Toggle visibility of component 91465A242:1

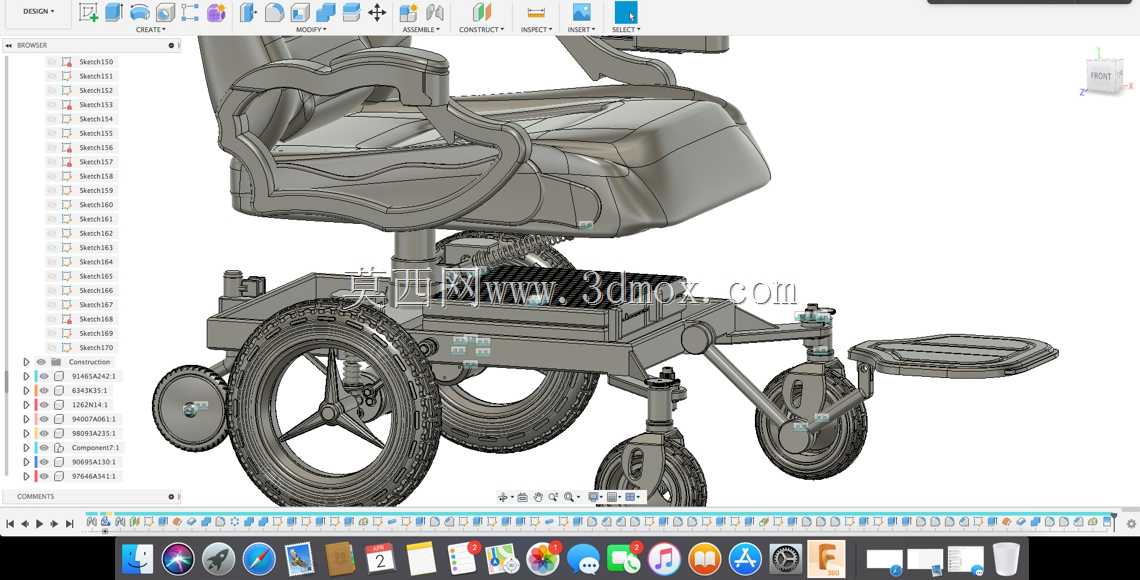(44, 376)
